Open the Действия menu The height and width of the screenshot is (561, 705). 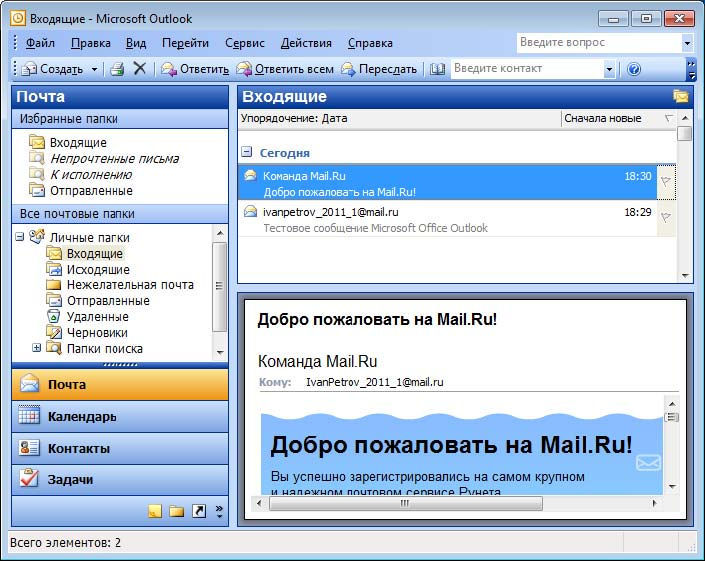point(306,43)
